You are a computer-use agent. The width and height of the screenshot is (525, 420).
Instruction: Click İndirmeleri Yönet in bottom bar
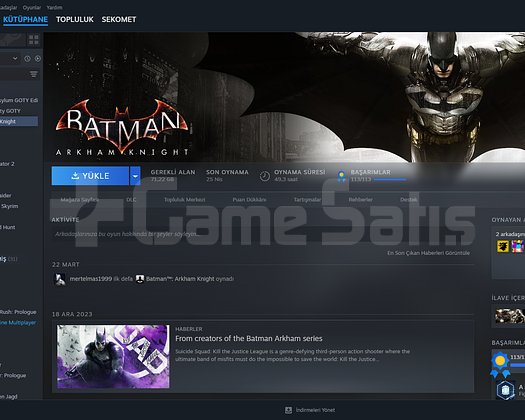coord(315,410)
